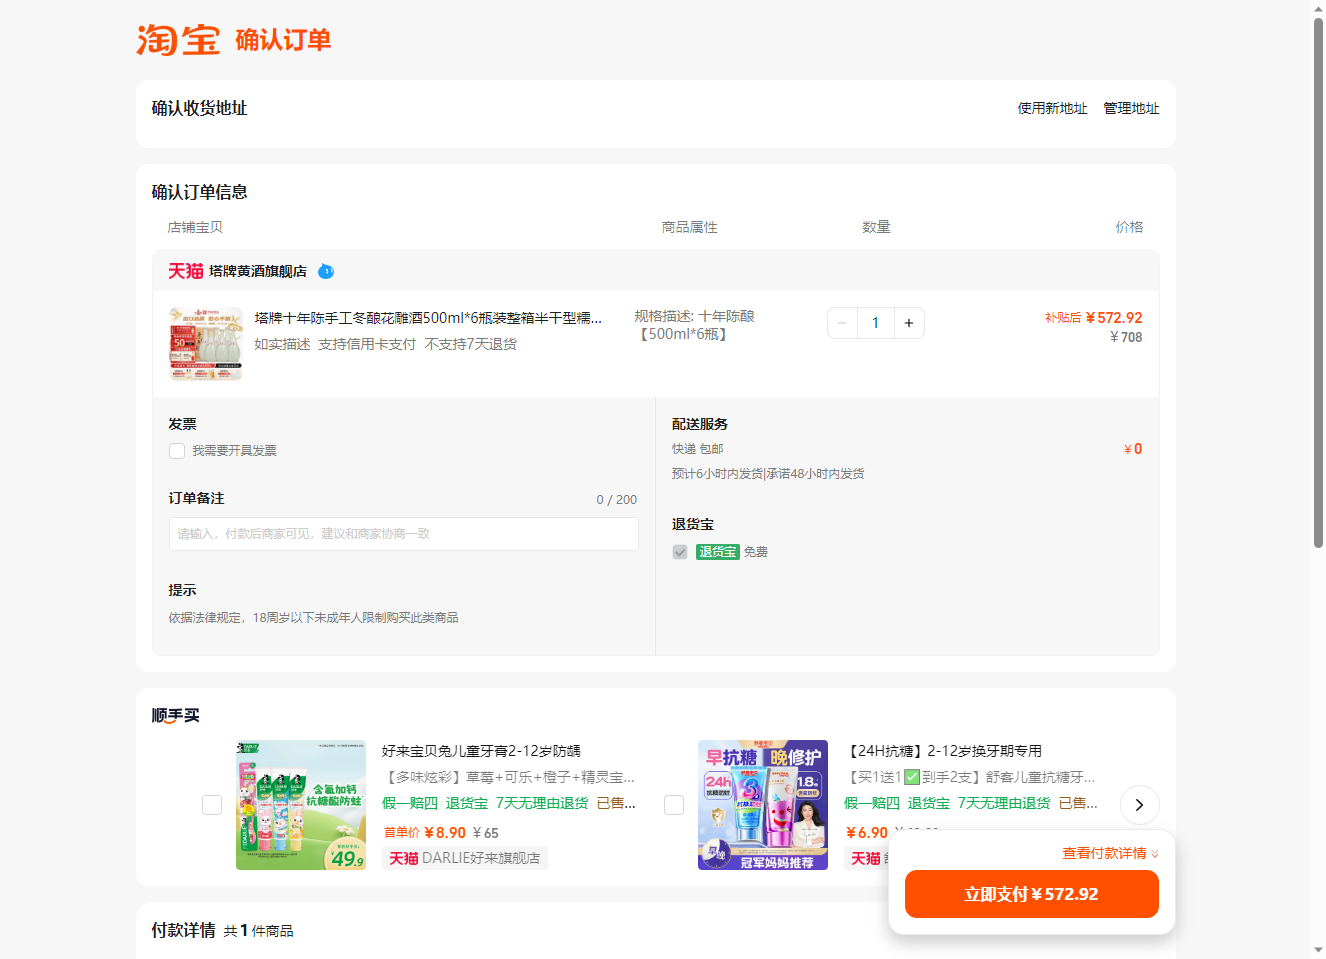Open the 早抗糖 晚修护 toothpaste thumbnail
This screenshot has height=959, width=1326.
[x=763, y=805]
